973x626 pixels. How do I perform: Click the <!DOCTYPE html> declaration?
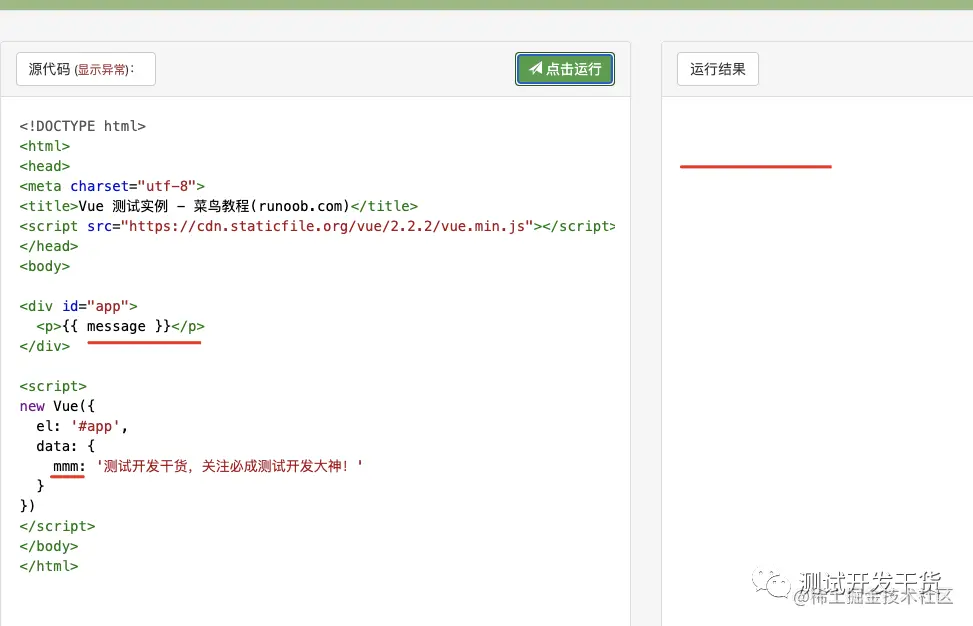point(83,126)
